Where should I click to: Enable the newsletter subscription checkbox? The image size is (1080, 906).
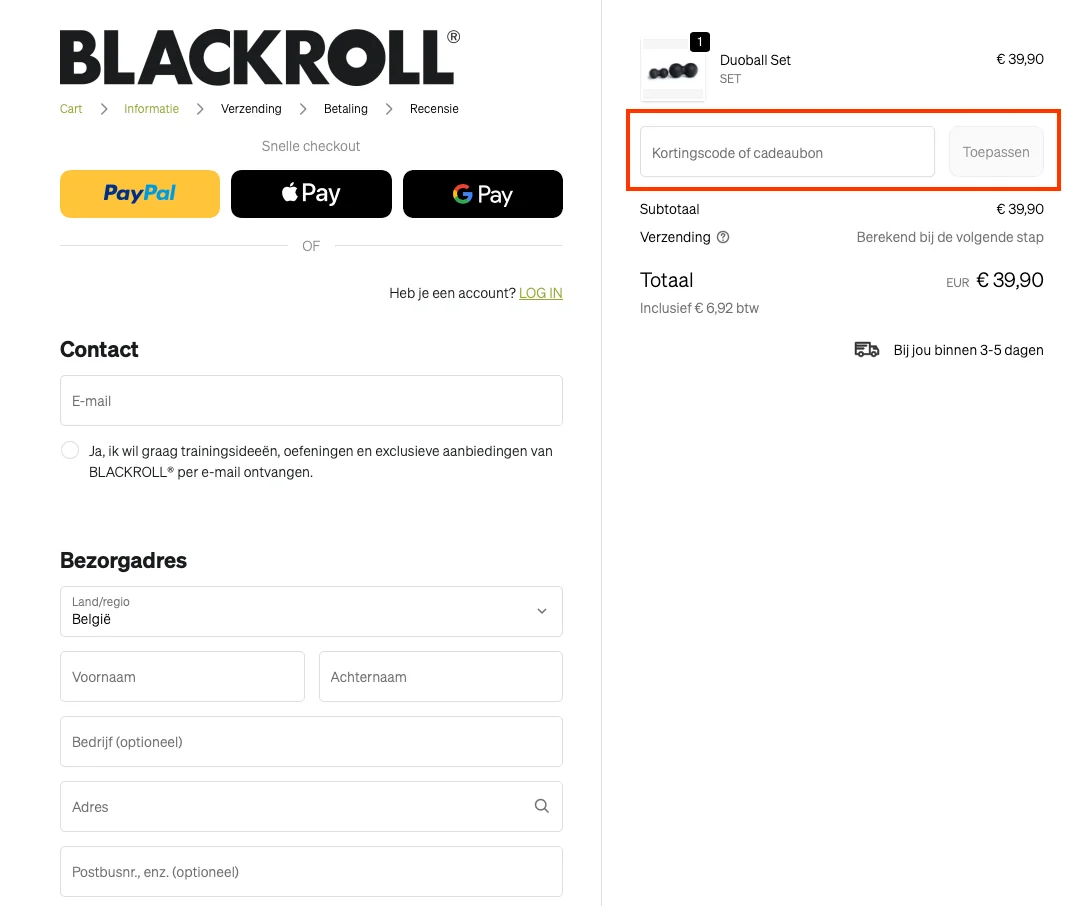69,450
